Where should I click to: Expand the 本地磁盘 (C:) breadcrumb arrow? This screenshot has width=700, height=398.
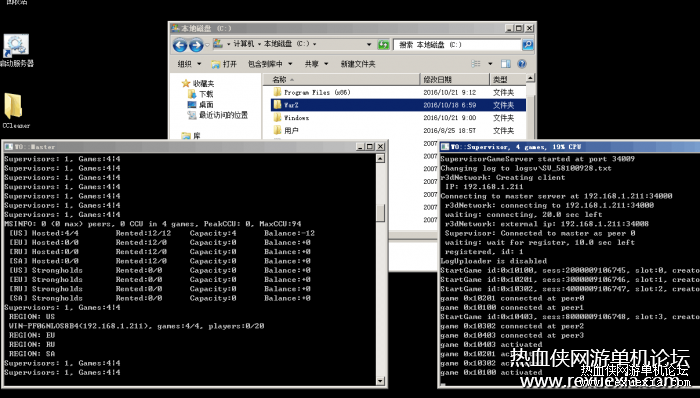click(315, 44)
